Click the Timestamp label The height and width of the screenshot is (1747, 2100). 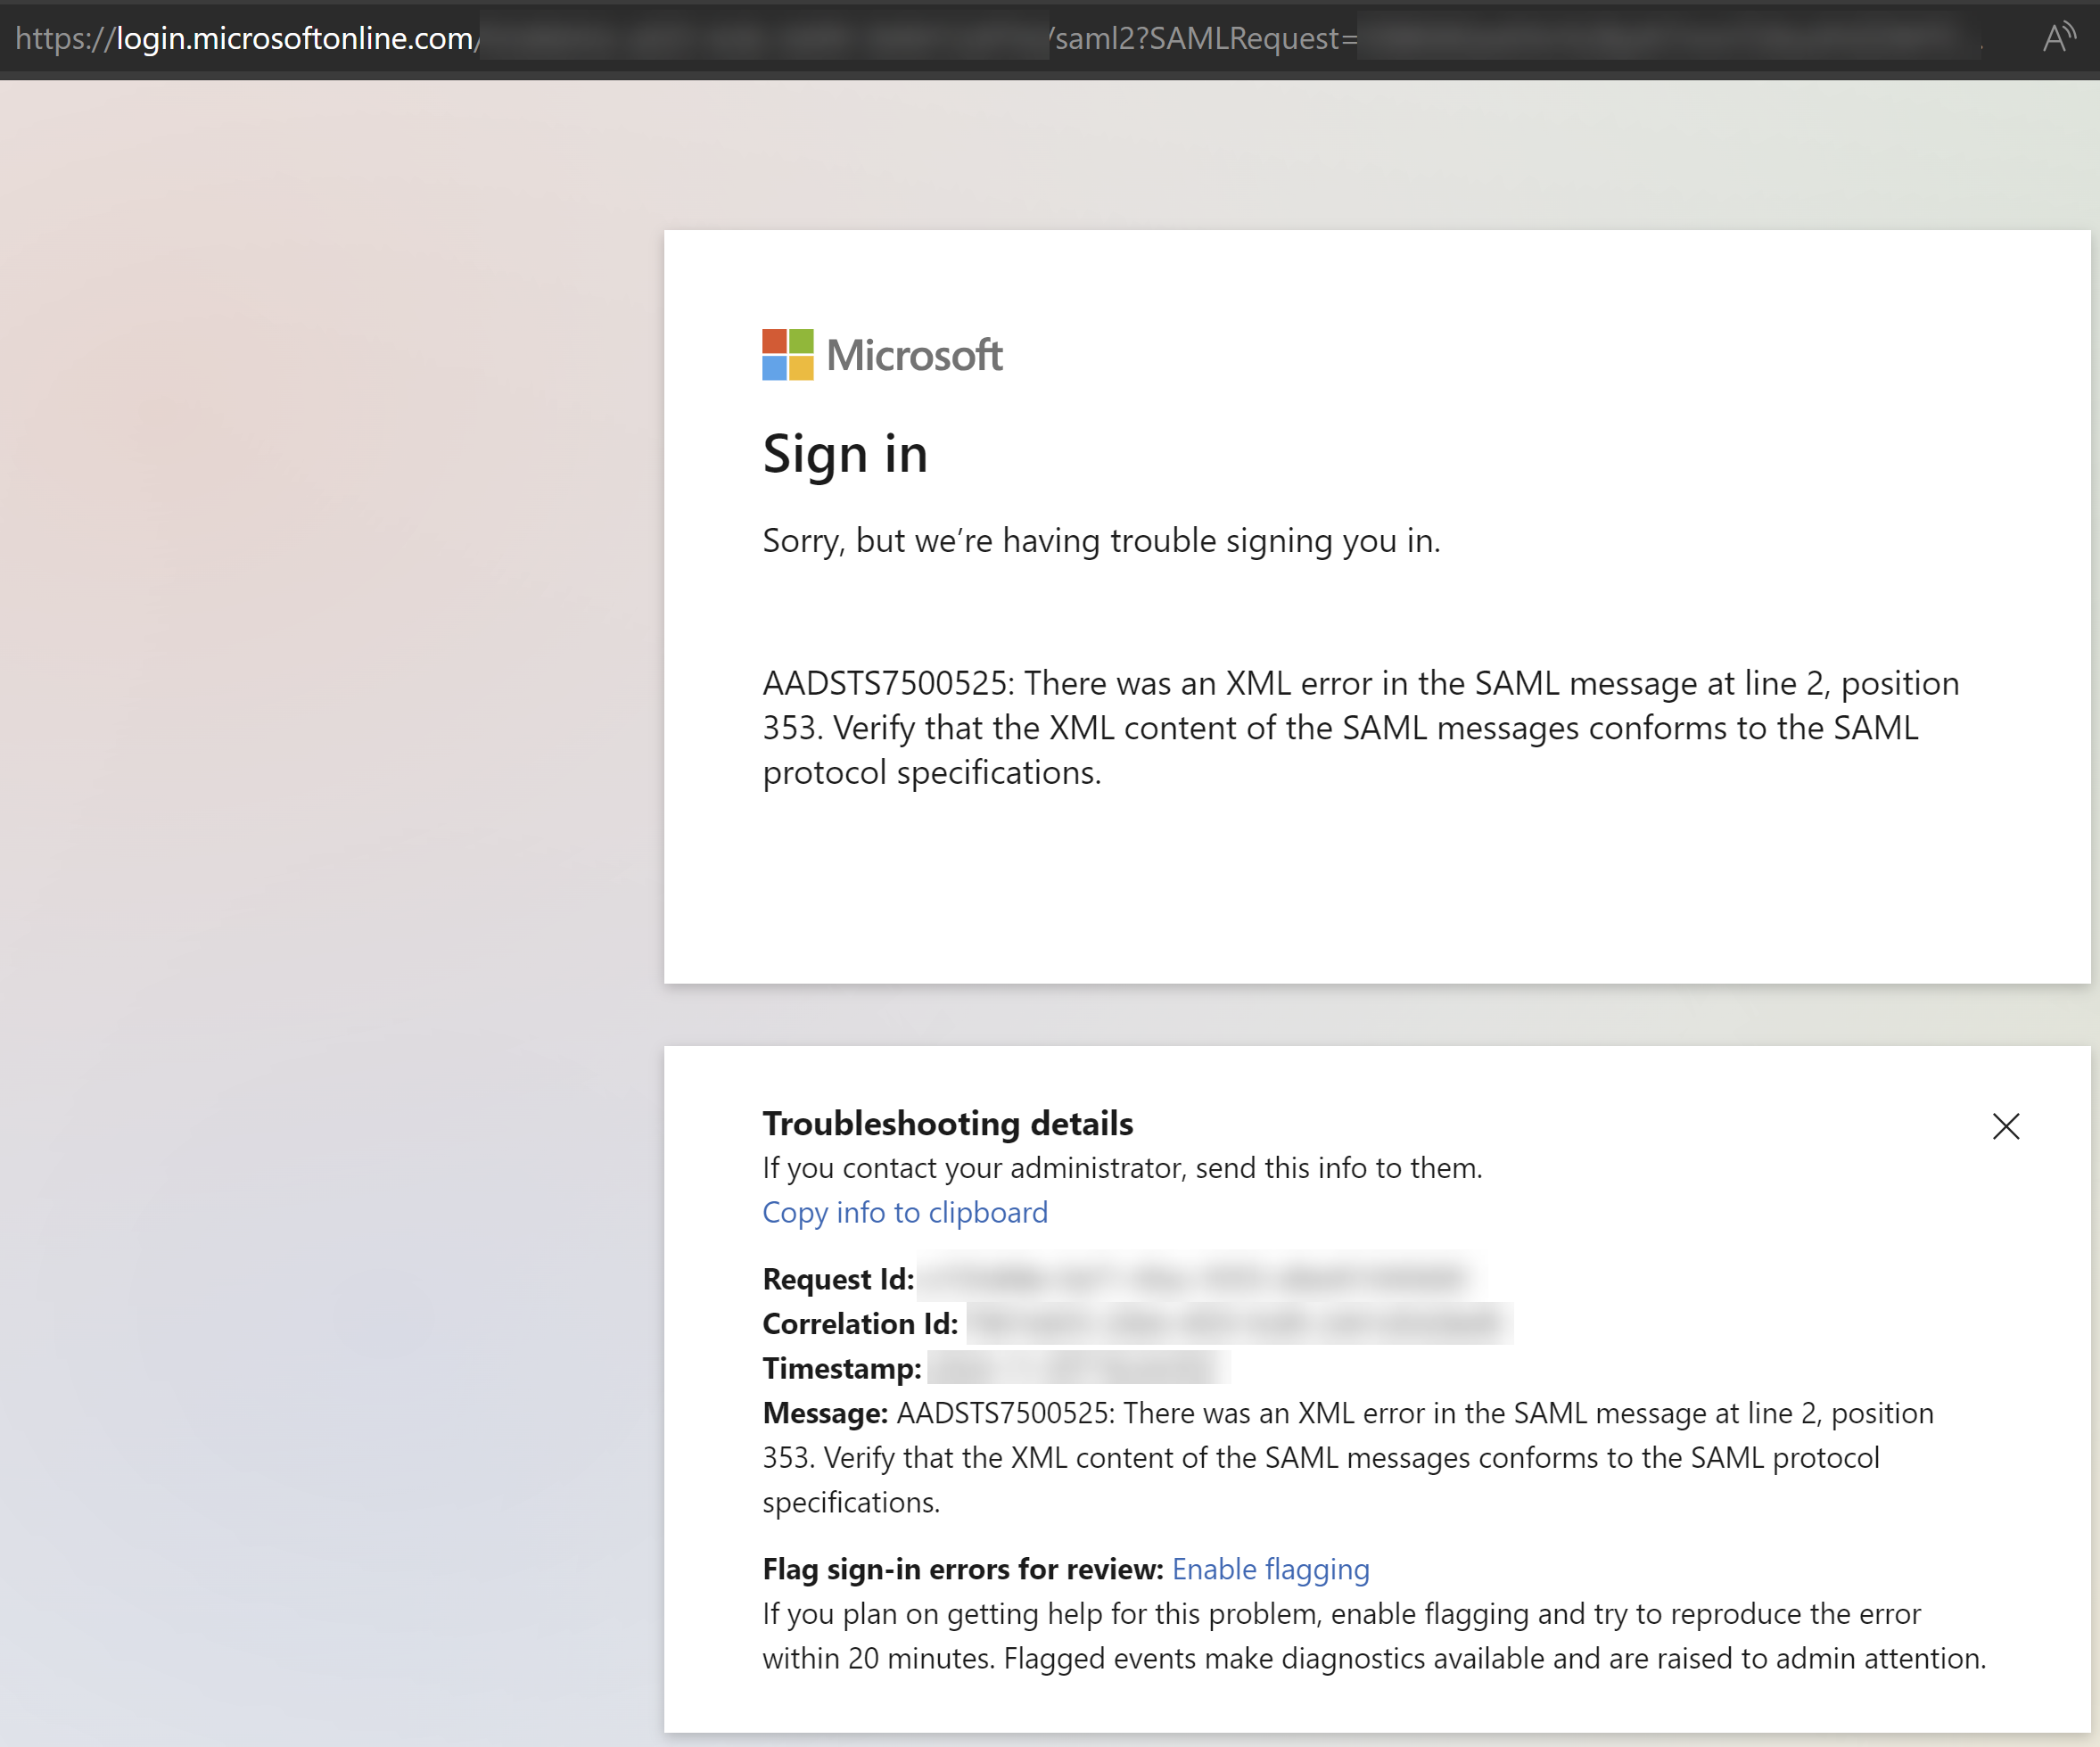(x=842, y=1368)
